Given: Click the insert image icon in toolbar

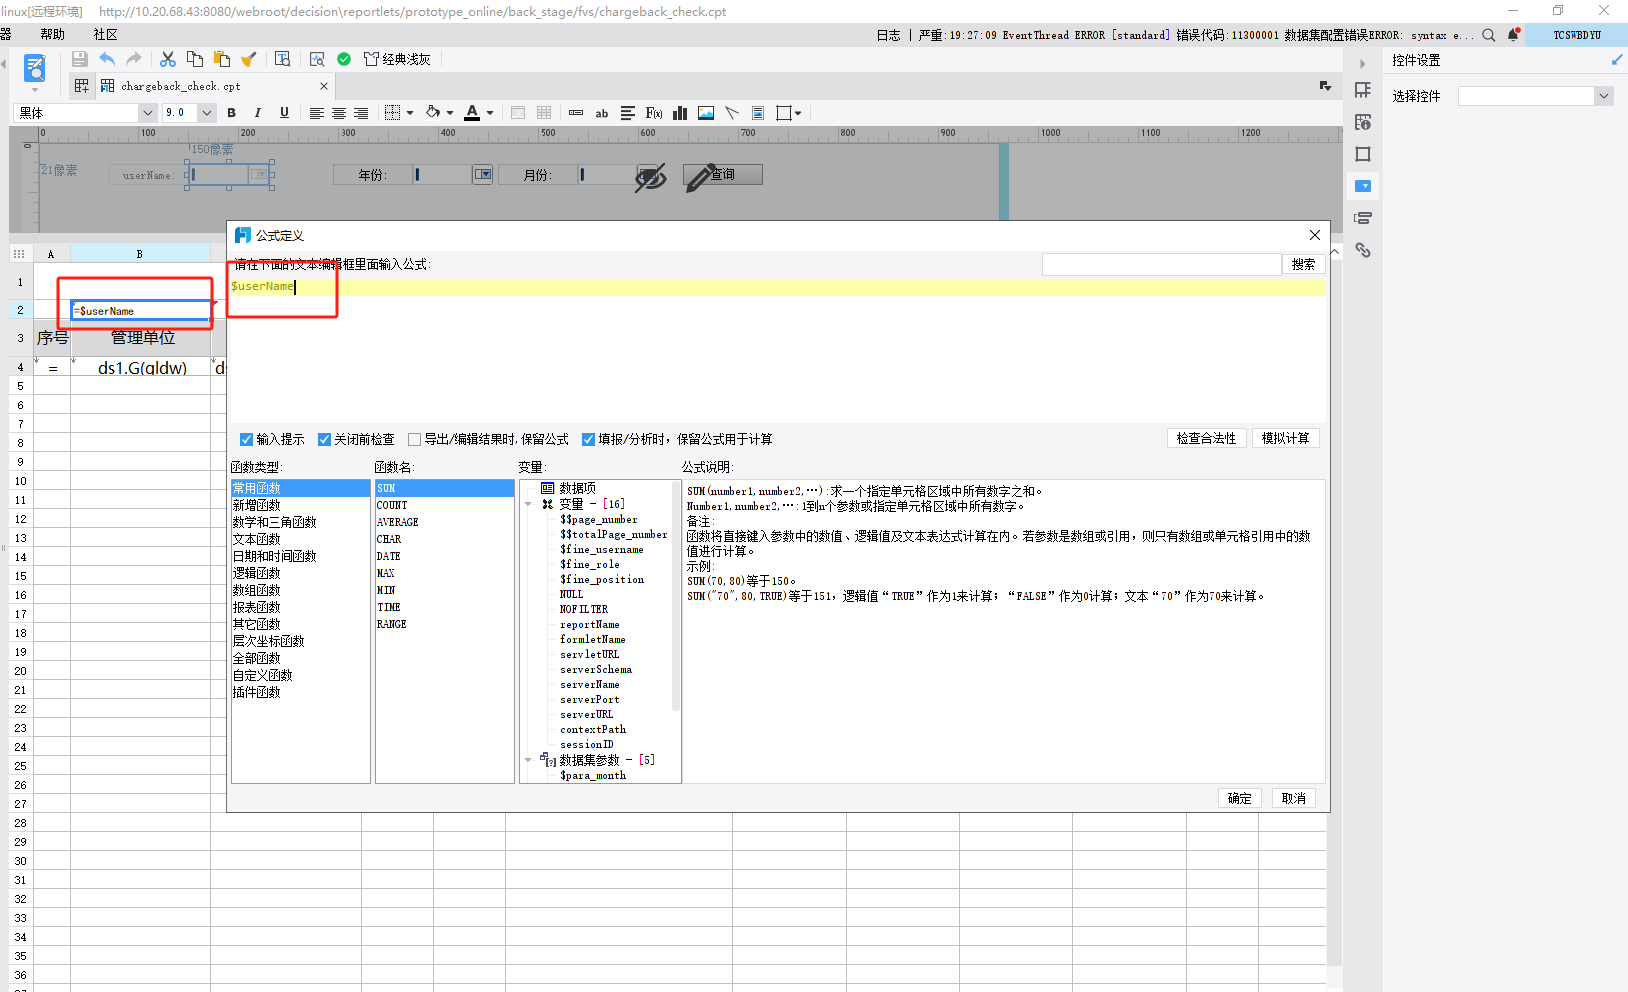Looking at the screenshot, I should point(706,113).
